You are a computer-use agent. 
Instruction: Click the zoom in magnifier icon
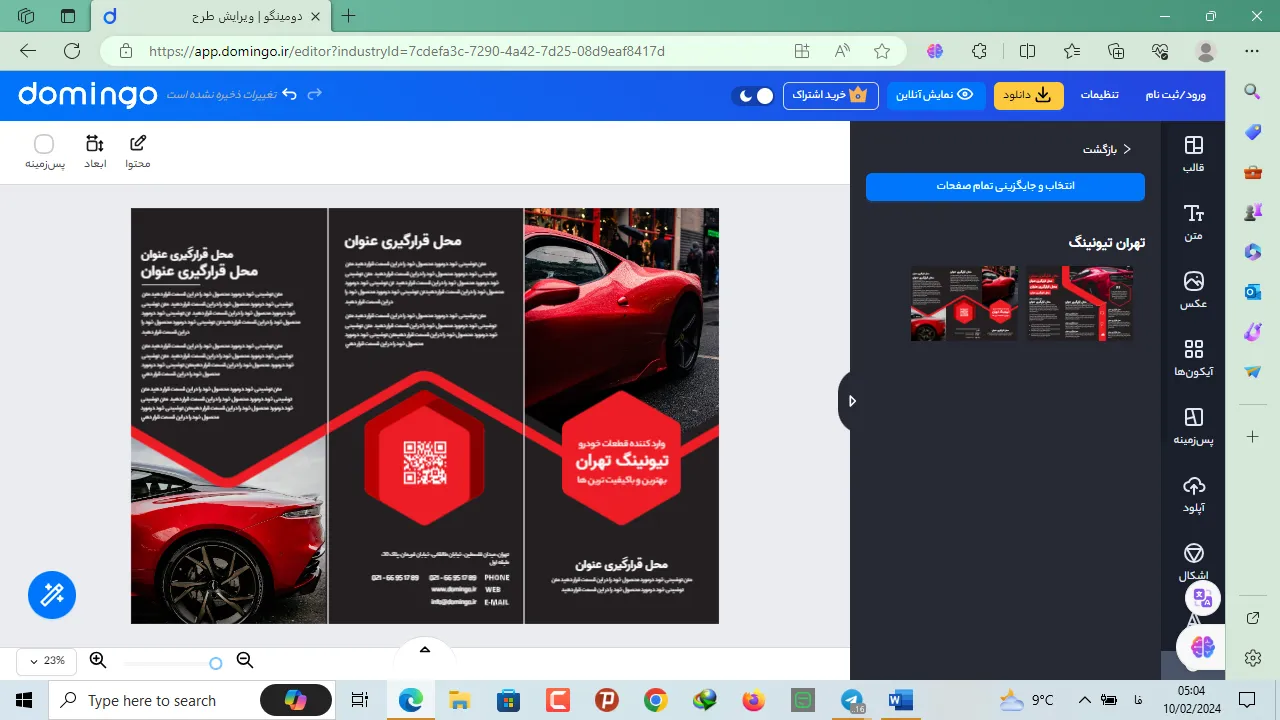point(98,660)
